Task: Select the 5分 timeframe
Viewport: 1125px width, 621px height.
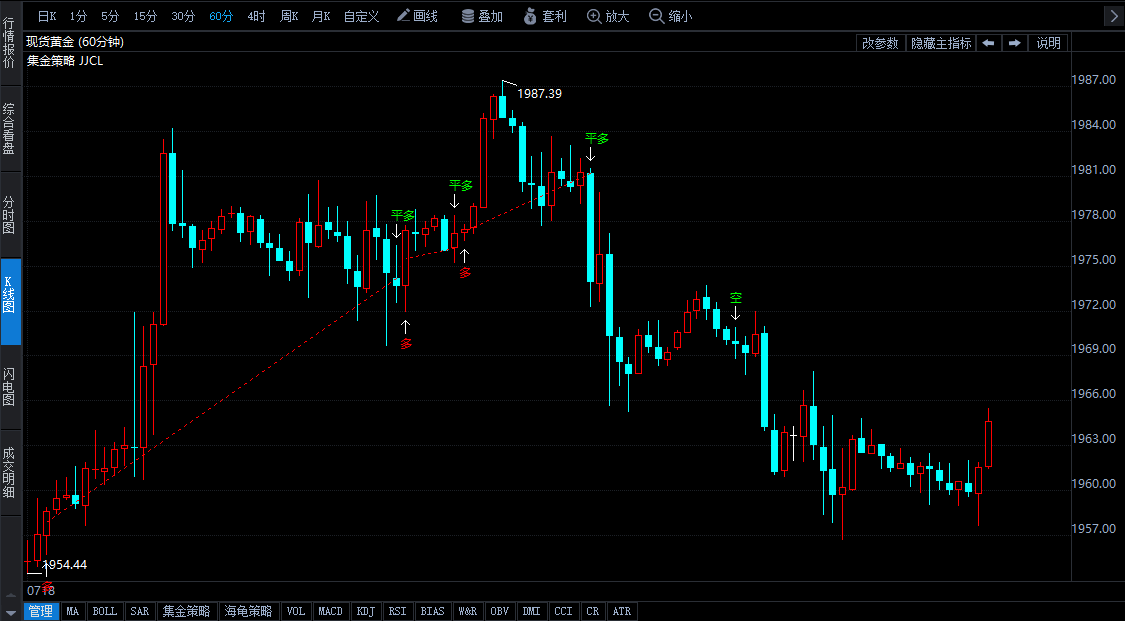Action: point(110,16)
